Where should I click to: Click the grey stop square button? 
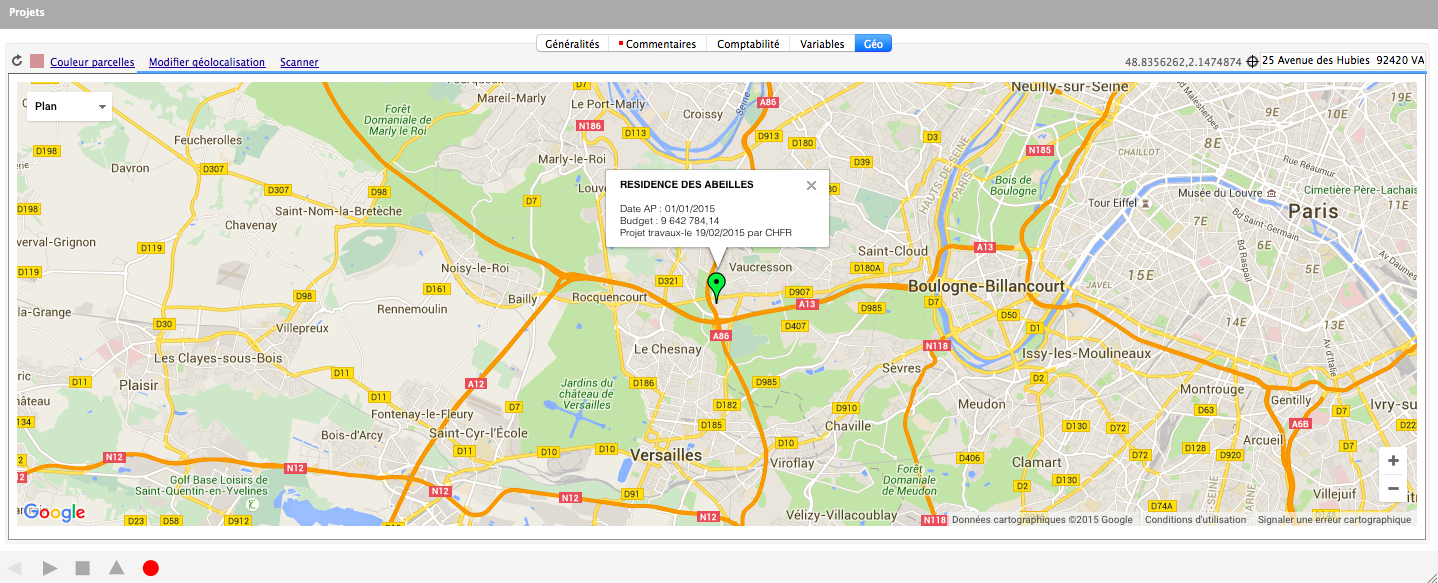point(83,568)
